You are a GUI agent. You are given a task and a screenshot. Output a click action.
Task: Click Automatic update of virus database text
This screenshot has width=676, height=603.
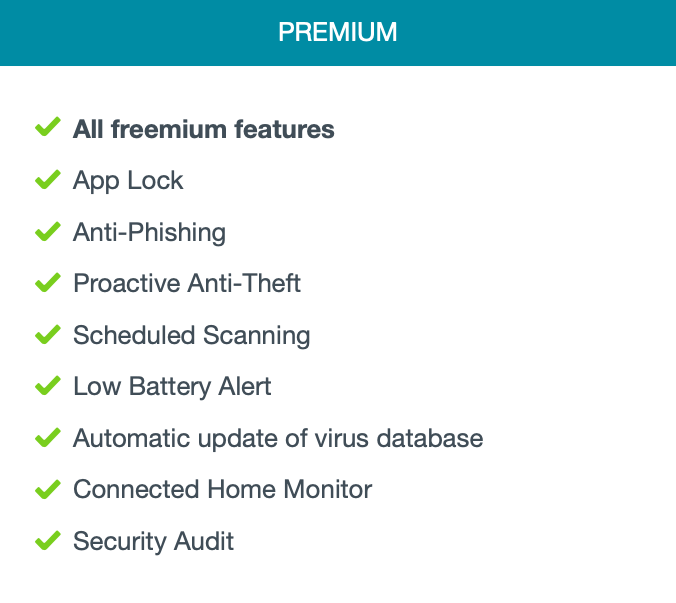[x=278, y=439]
